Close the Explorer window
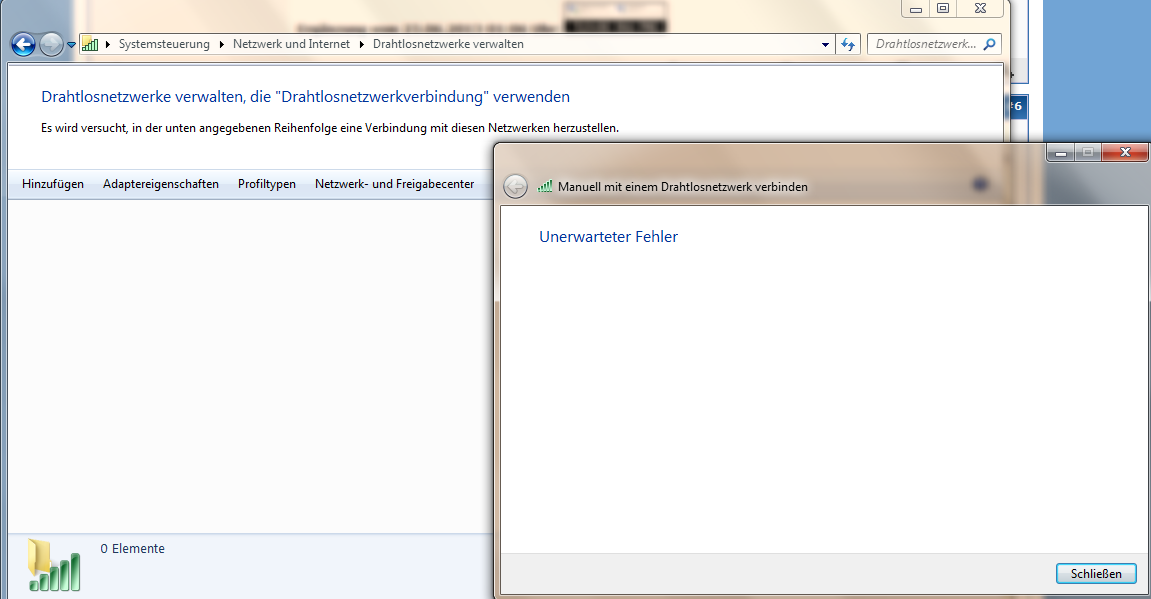The image size is (1151, 599). coord(980,9)
